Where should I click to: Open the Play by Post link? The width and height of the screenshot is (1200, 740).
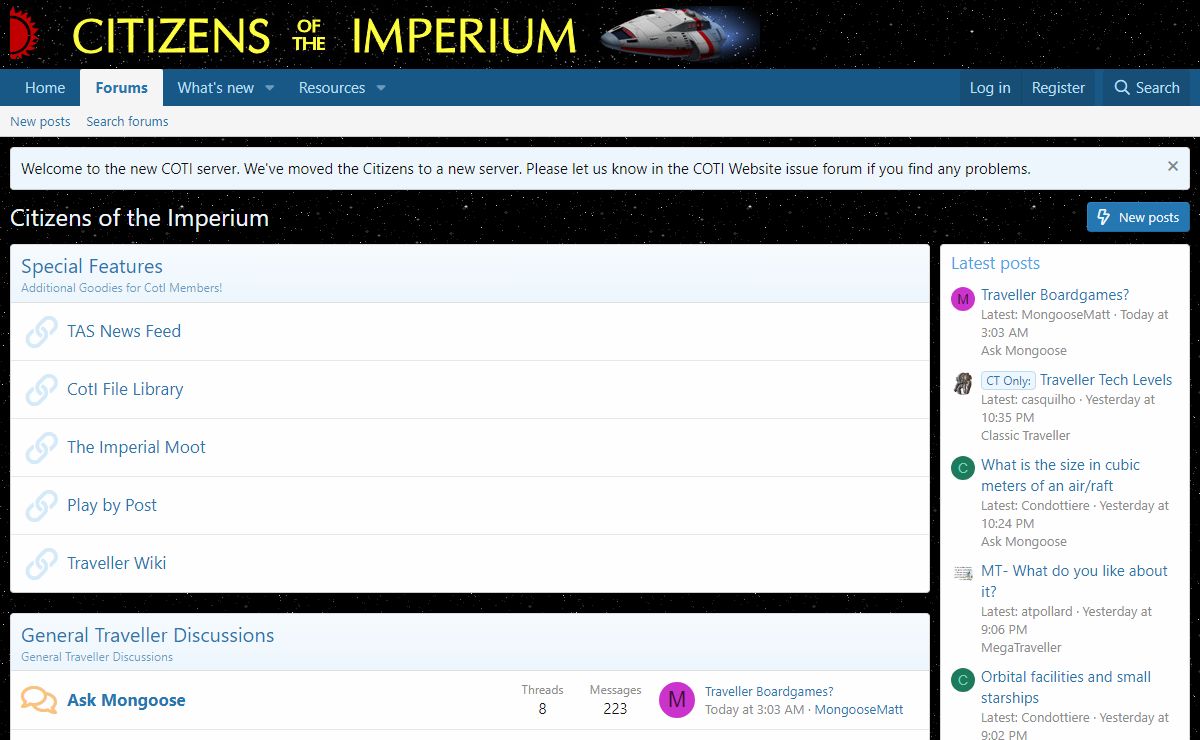coord(112,505)
